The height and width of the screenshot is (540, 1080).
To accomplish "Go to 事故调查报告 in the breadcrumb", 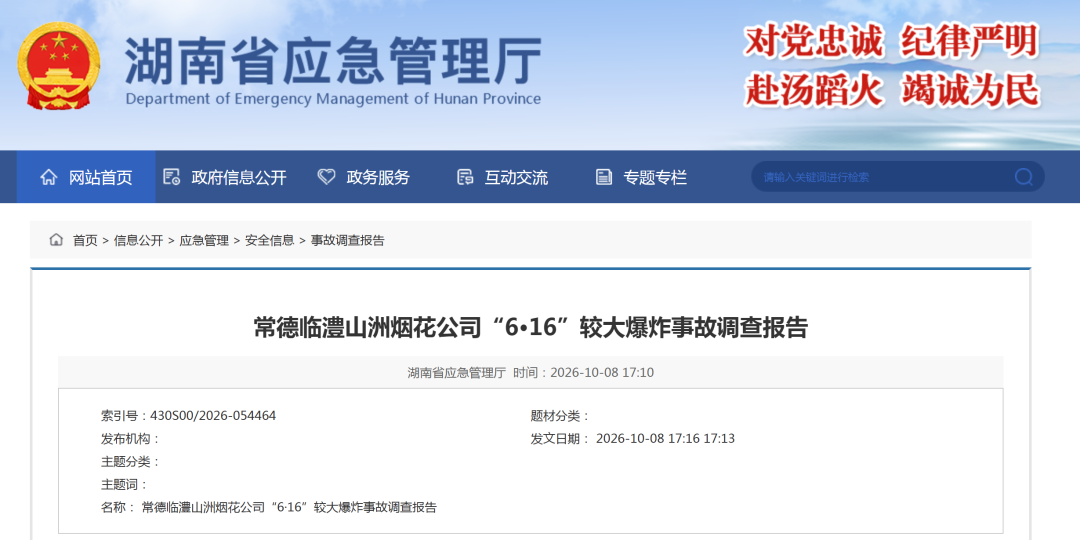I will (x=348, y=240).
